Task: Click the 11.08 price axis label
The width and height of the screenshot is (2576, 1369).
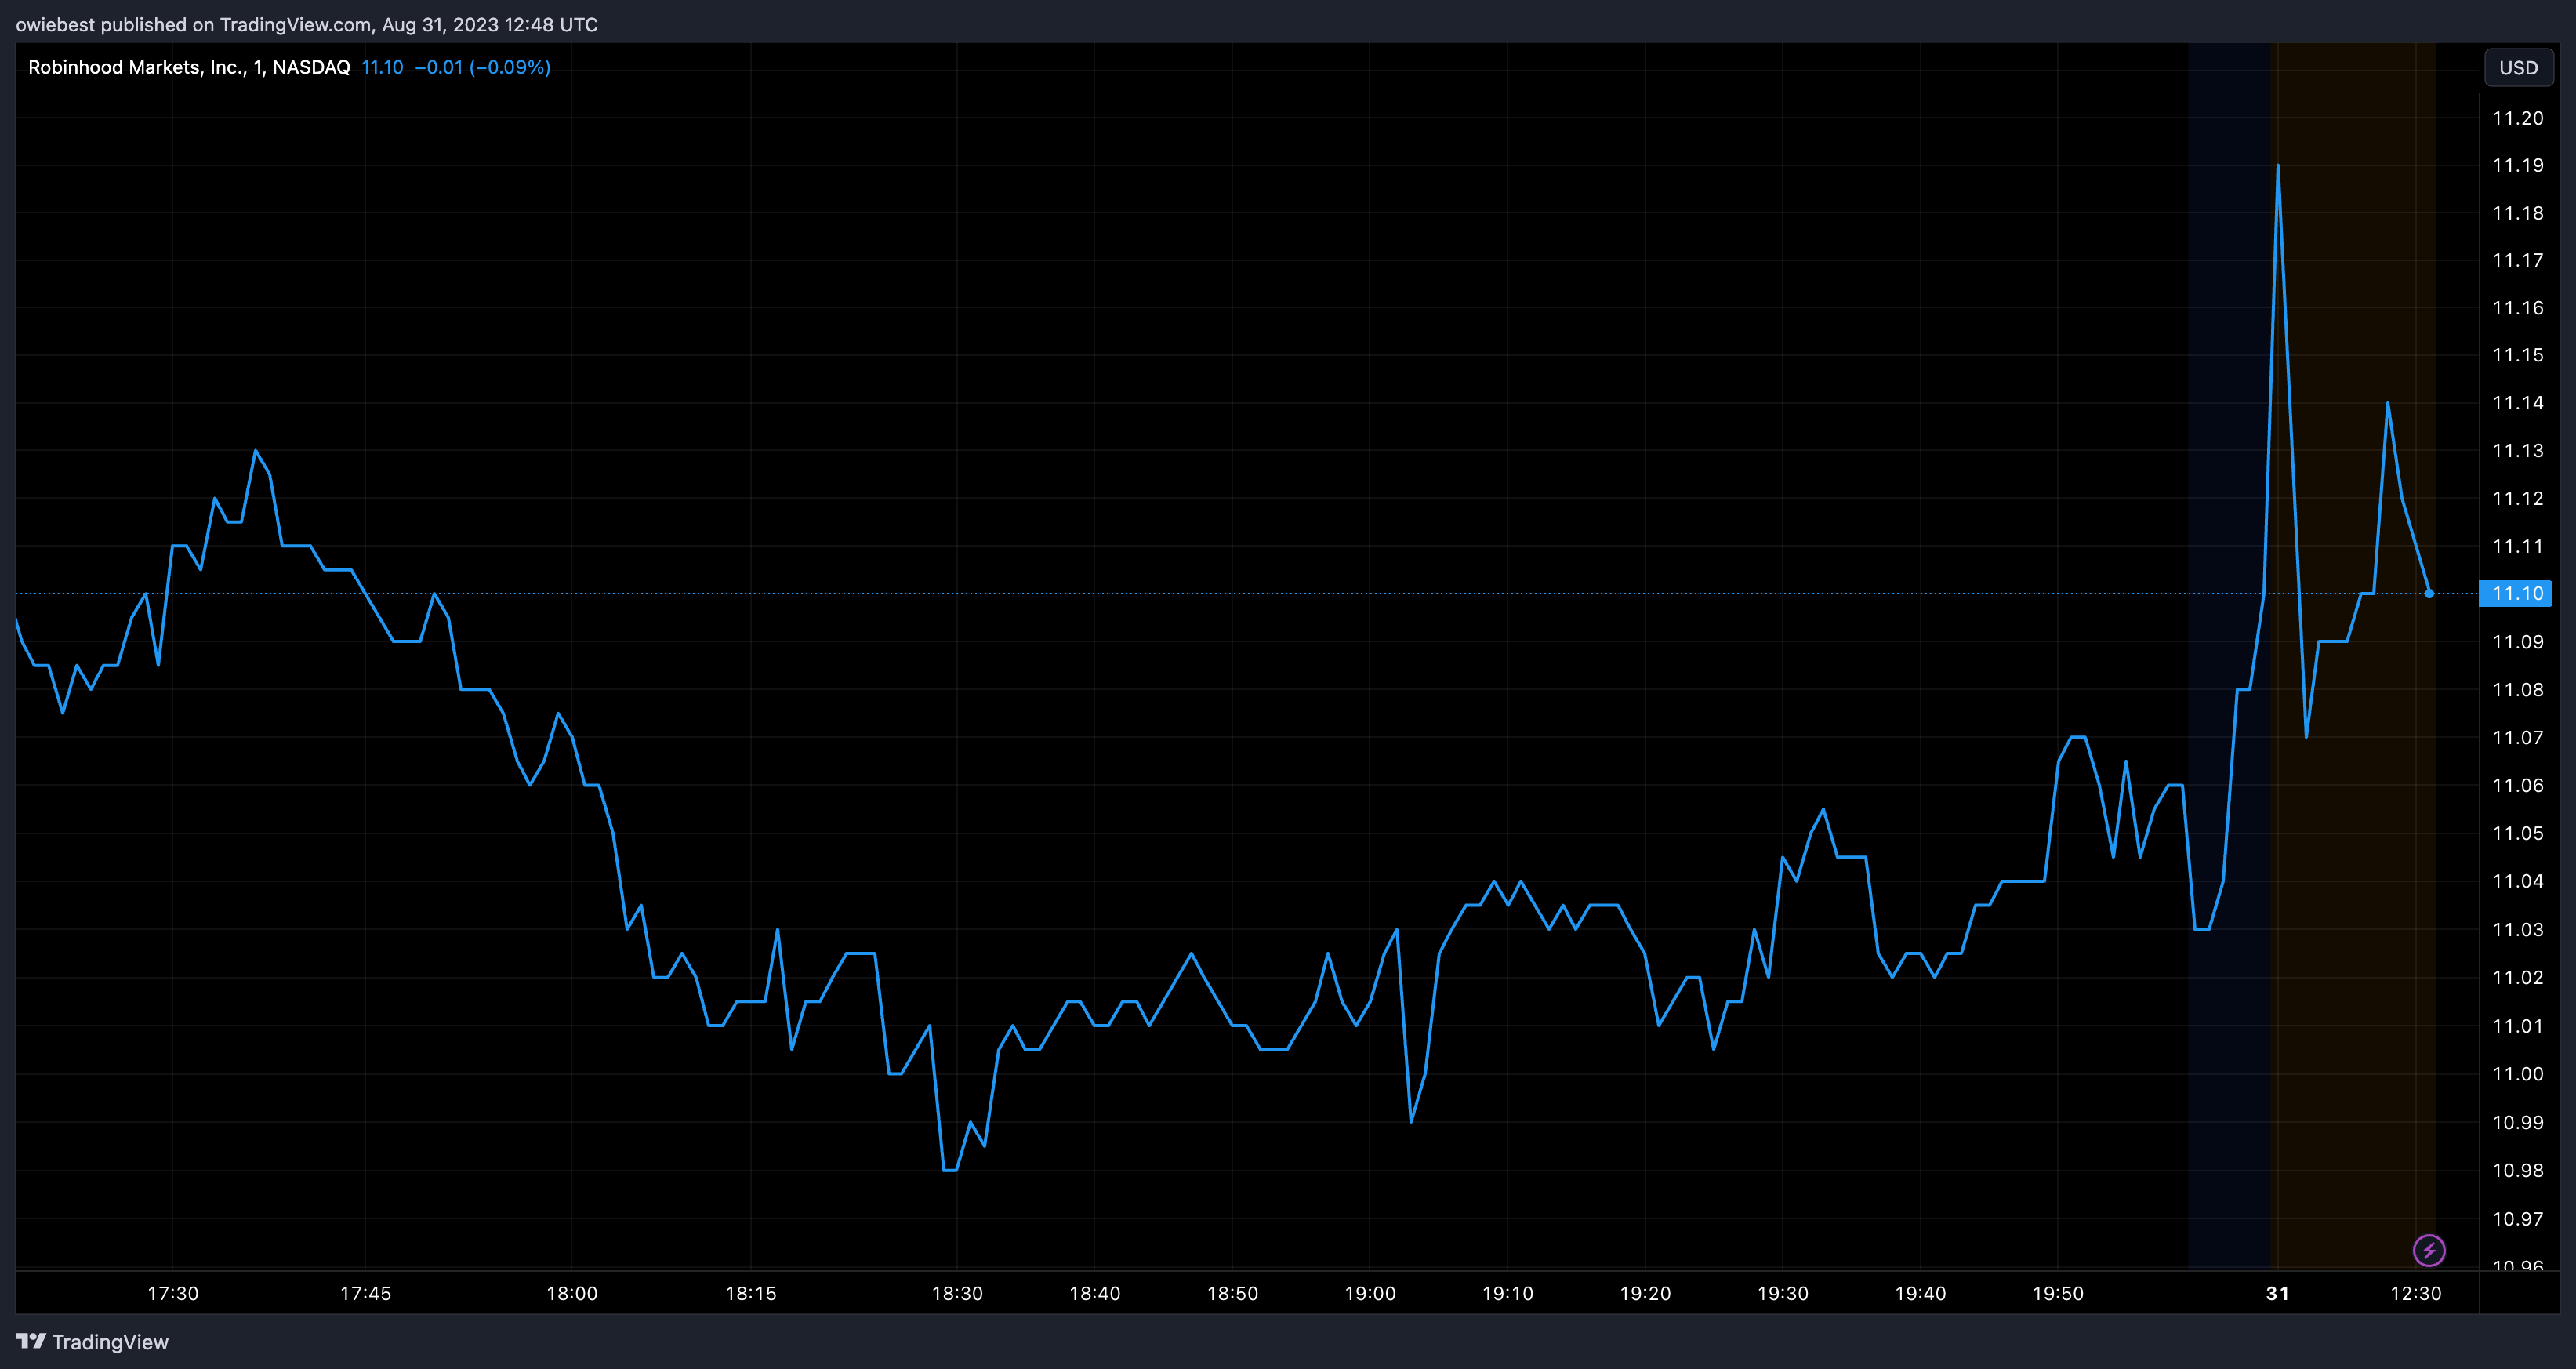Action: (2518, 690)
